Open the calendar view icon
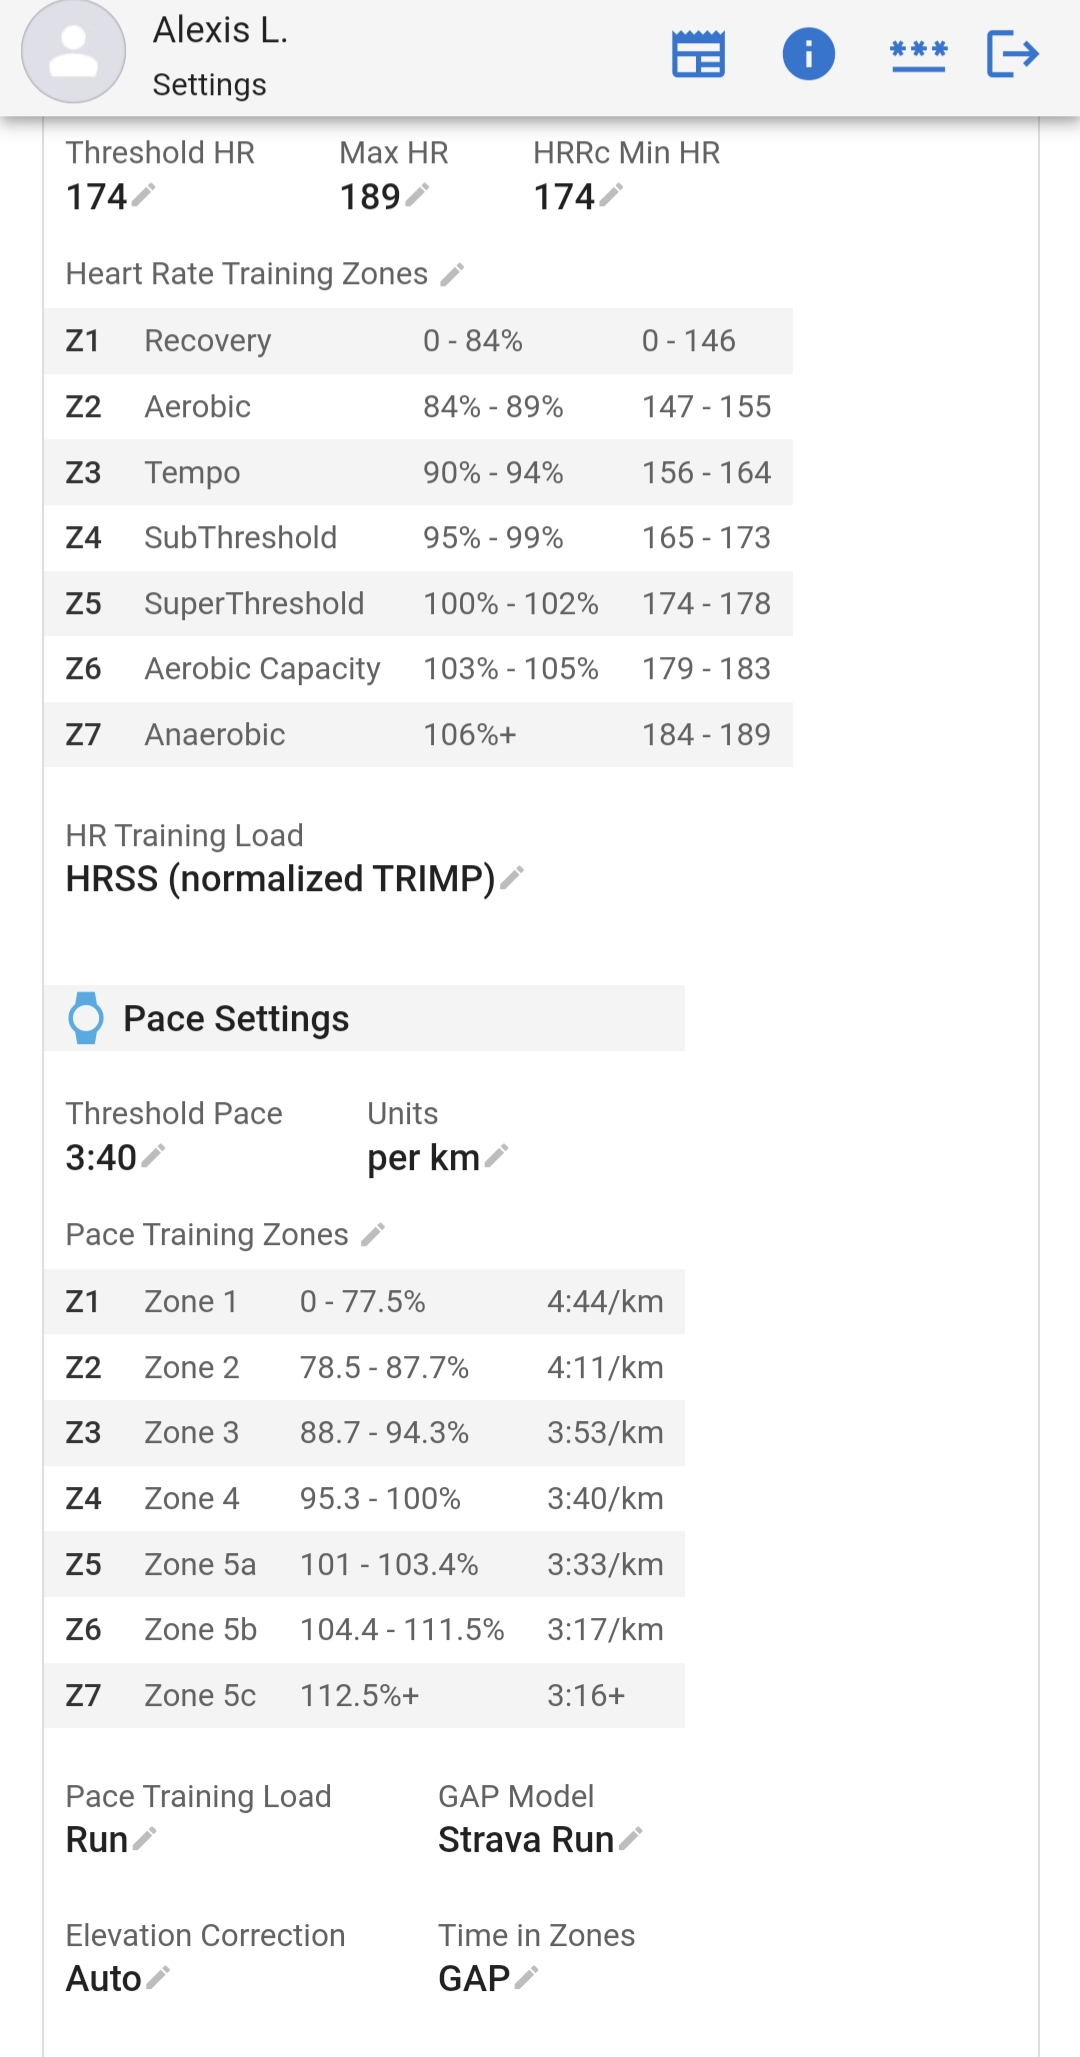Viewport: 1080px width, 2057px height. click(x=698, y=54)
